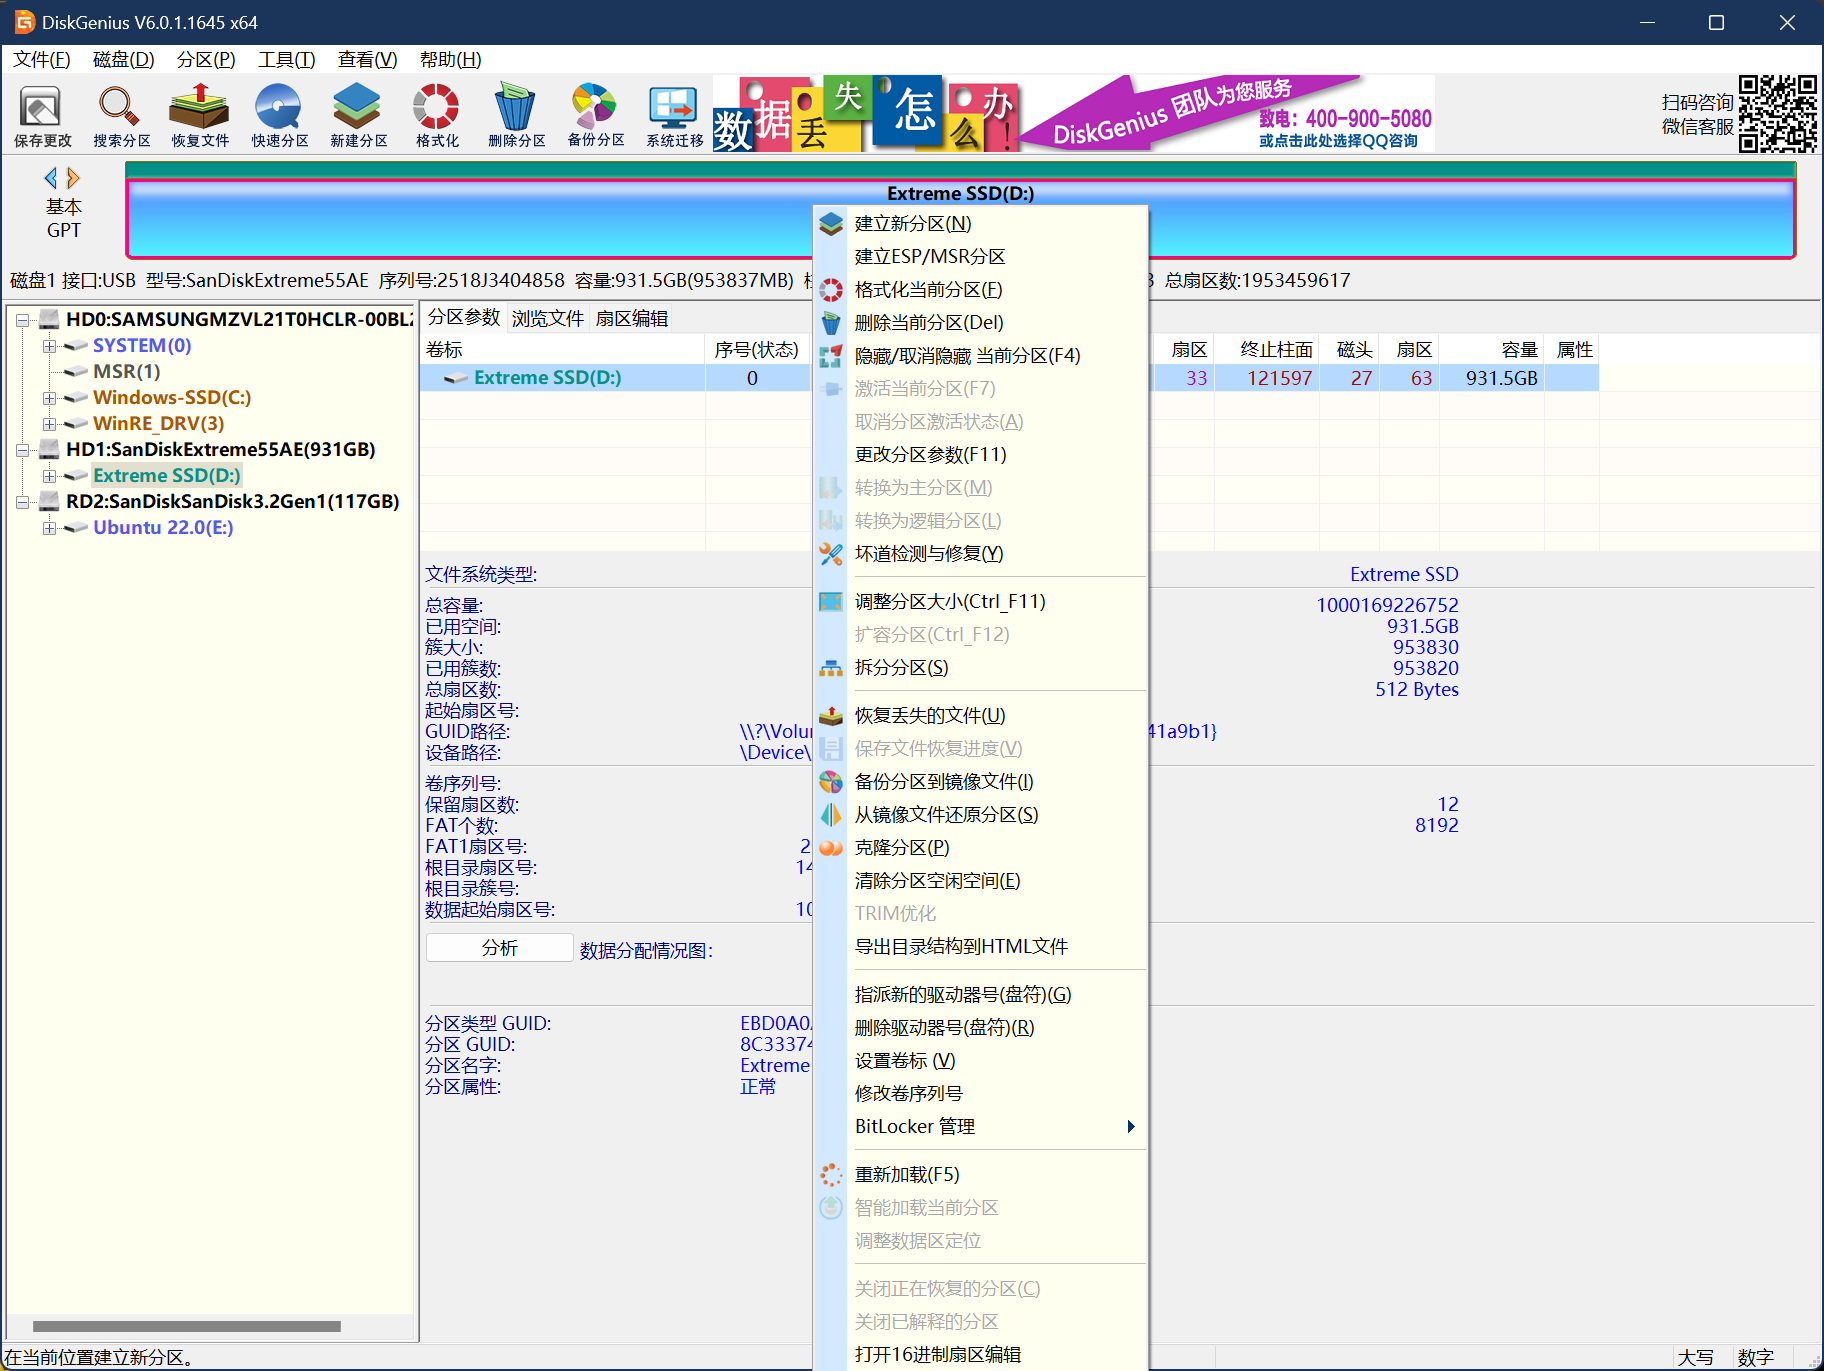Choose 重新加载(F5) from context menu
Viewport: 1824px width, 1371px height.
point(981,1174)
